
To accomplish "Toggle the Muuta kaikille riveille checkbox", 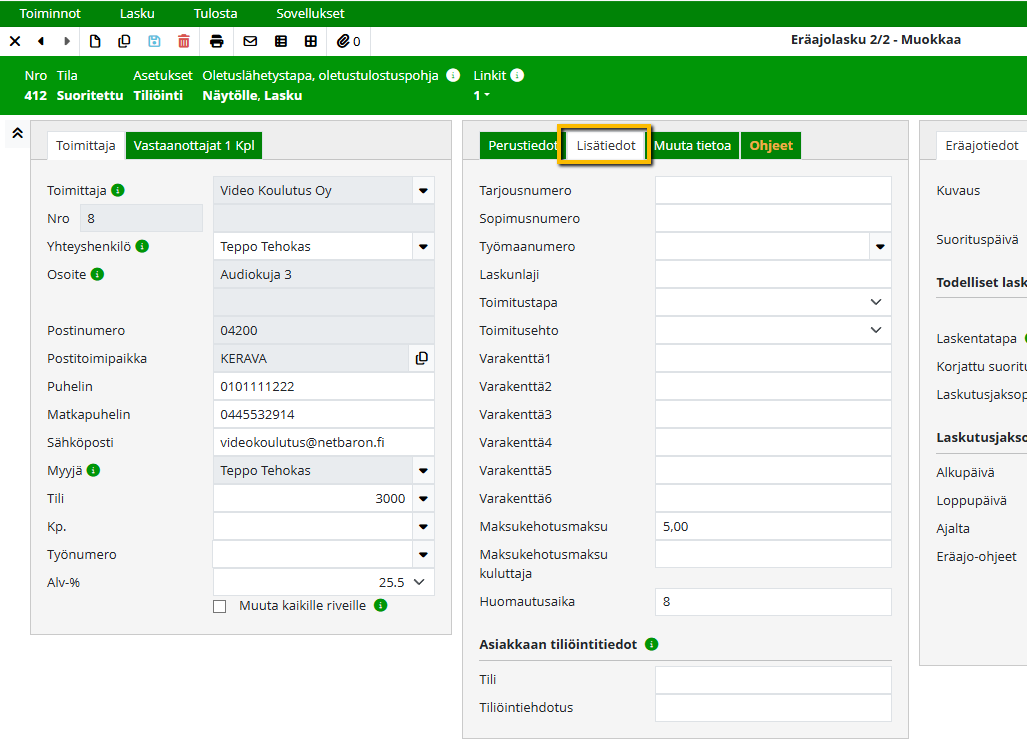I will 220,606.
